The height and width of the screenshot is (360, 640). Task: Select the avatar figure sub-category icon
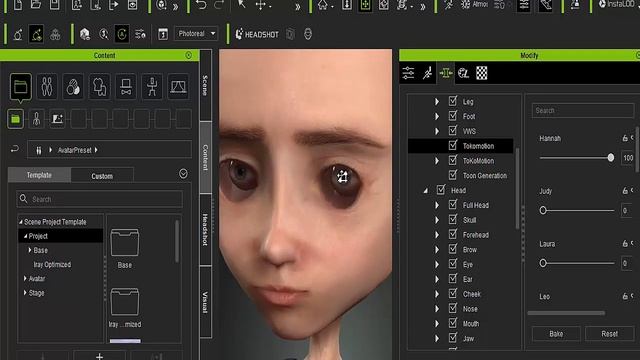coord(36,119)
